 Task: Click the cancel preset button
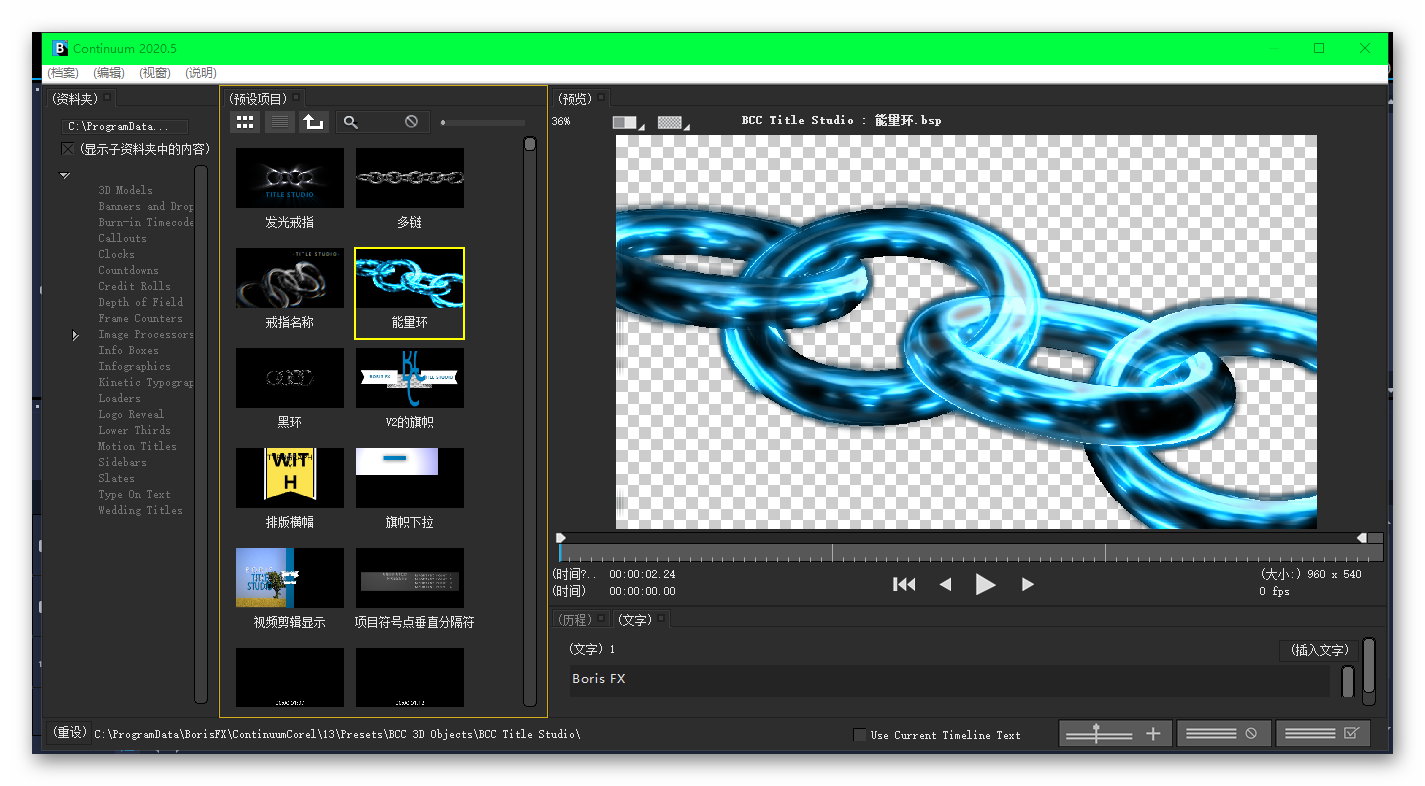1223,734
